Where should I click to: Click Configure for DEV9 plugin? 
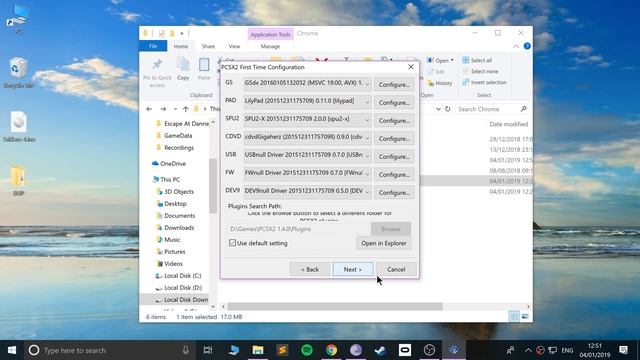[x=394, y=193]
